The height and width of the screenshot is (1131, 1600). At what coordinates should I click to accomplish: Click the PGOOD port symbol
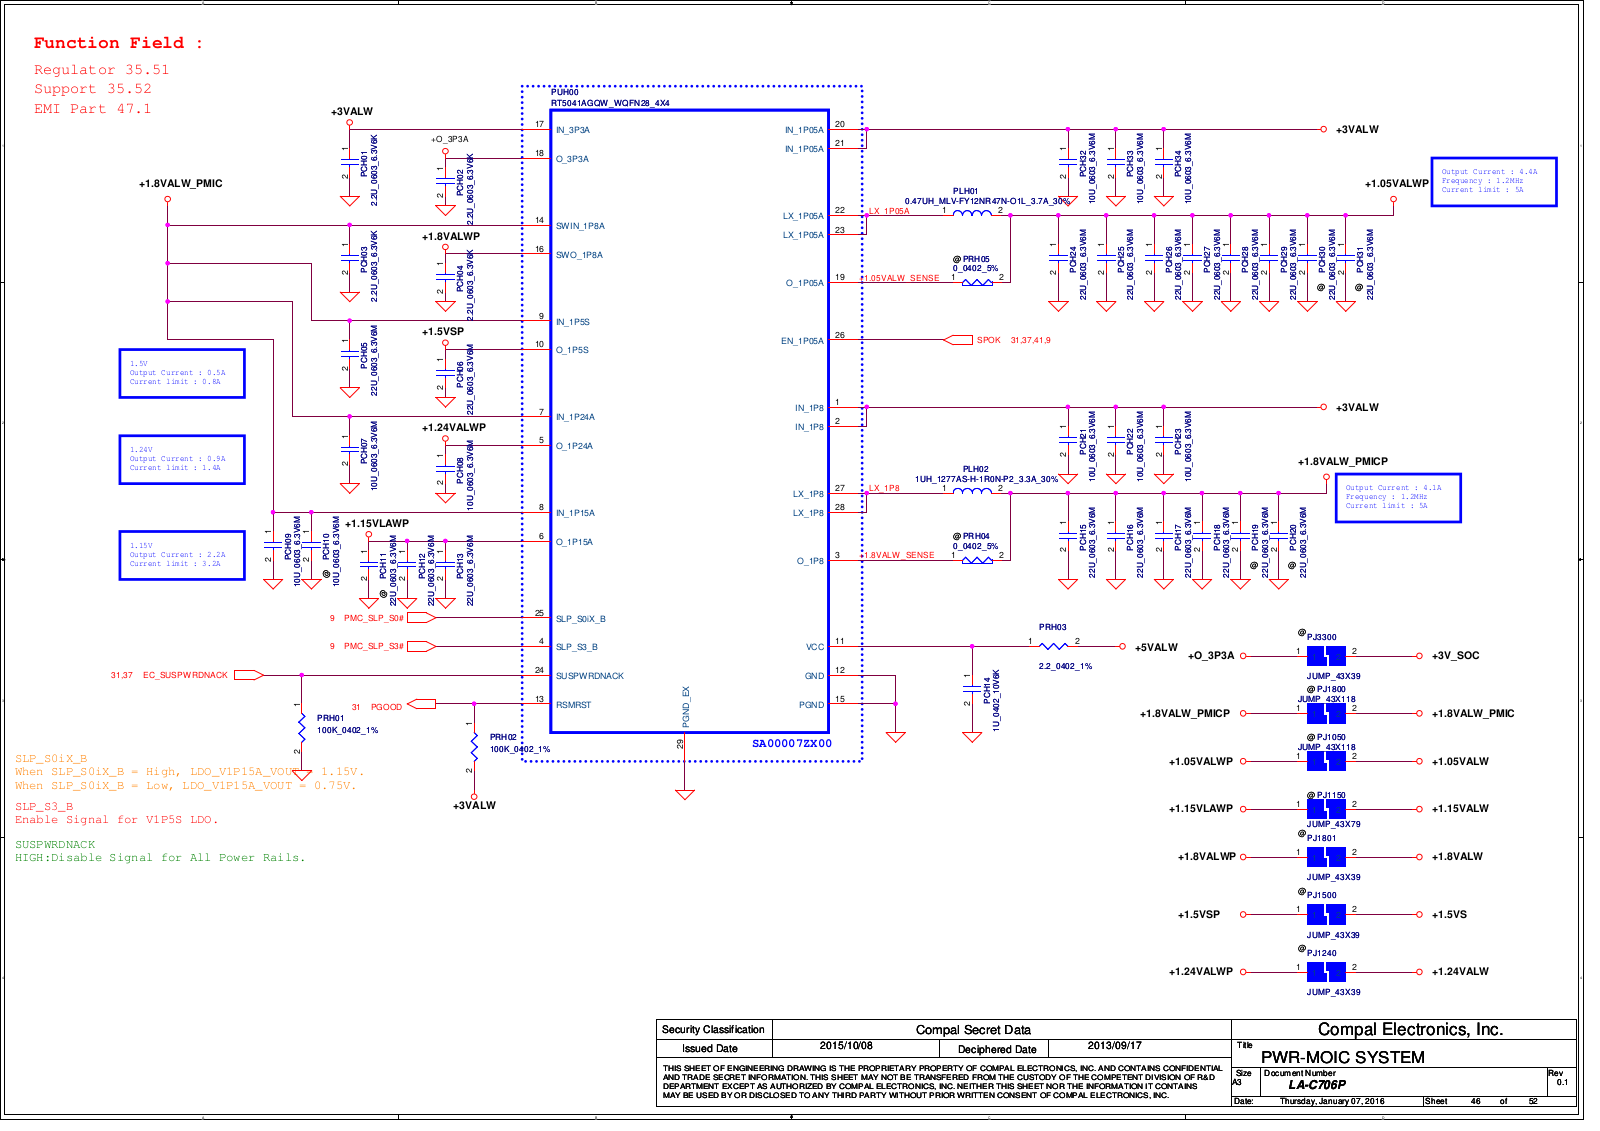pyautogui.click(x=421, y=705)
